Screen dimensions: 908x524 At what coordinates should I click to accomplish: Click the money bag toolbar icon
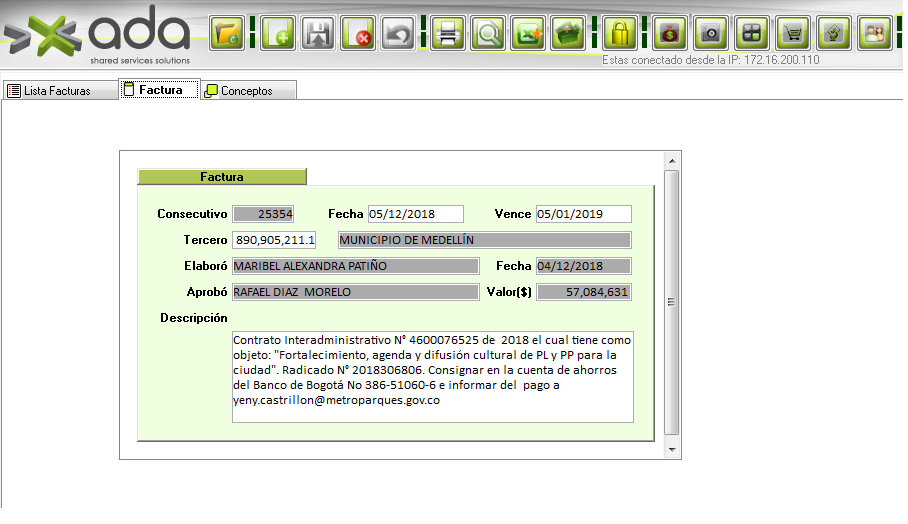pos(670,34)
